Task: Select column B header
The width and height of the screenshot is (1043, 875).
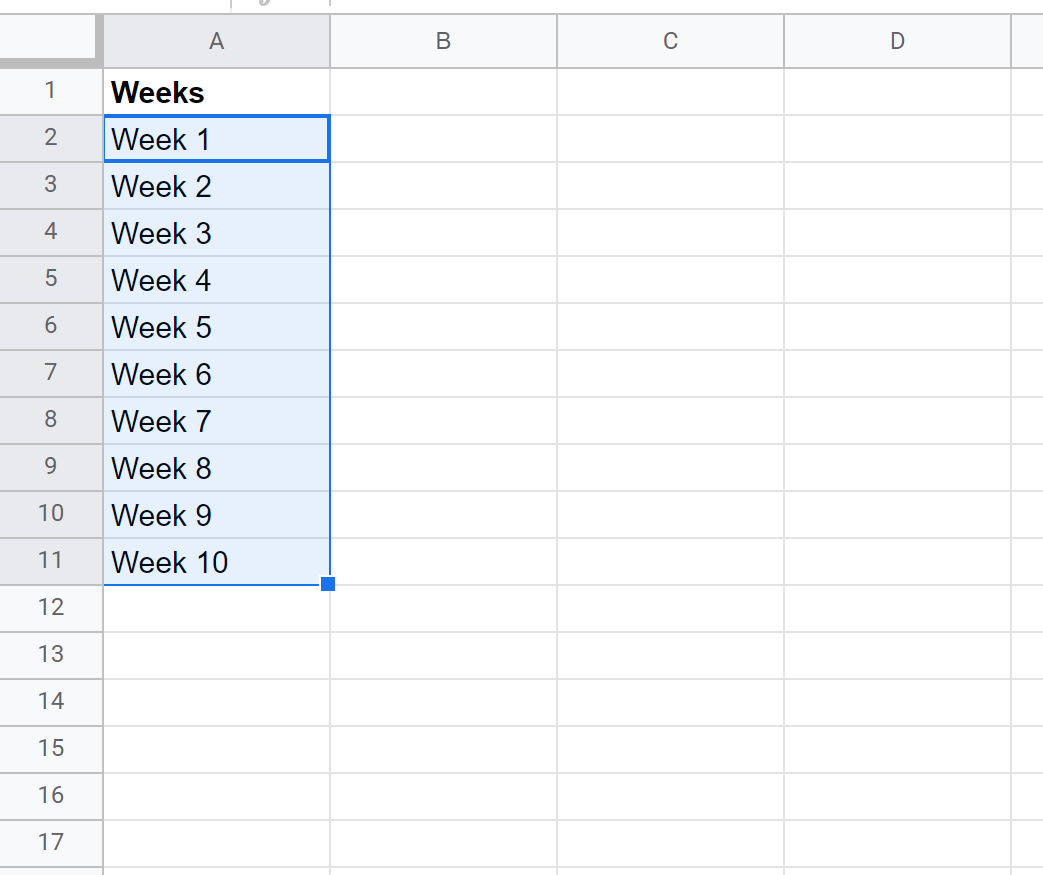Action: (444, 41)
